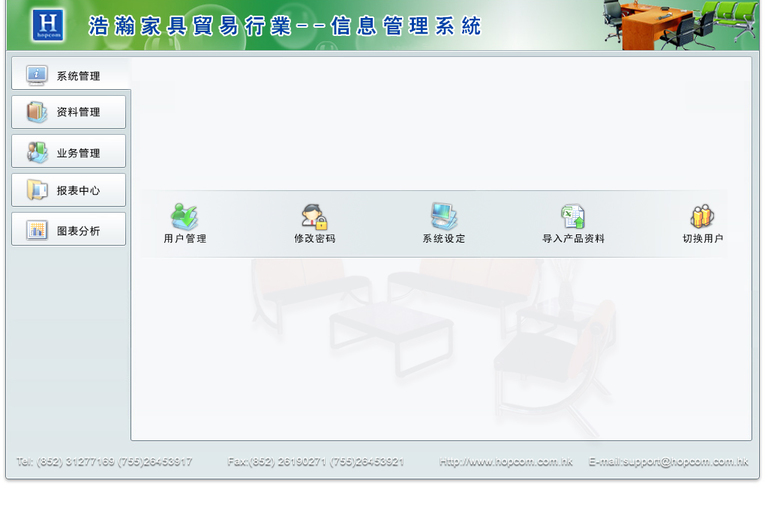Click the 导入产品资料 text label
The width and height of the screenshot is (768, 522).
click(x=573, y=239)
